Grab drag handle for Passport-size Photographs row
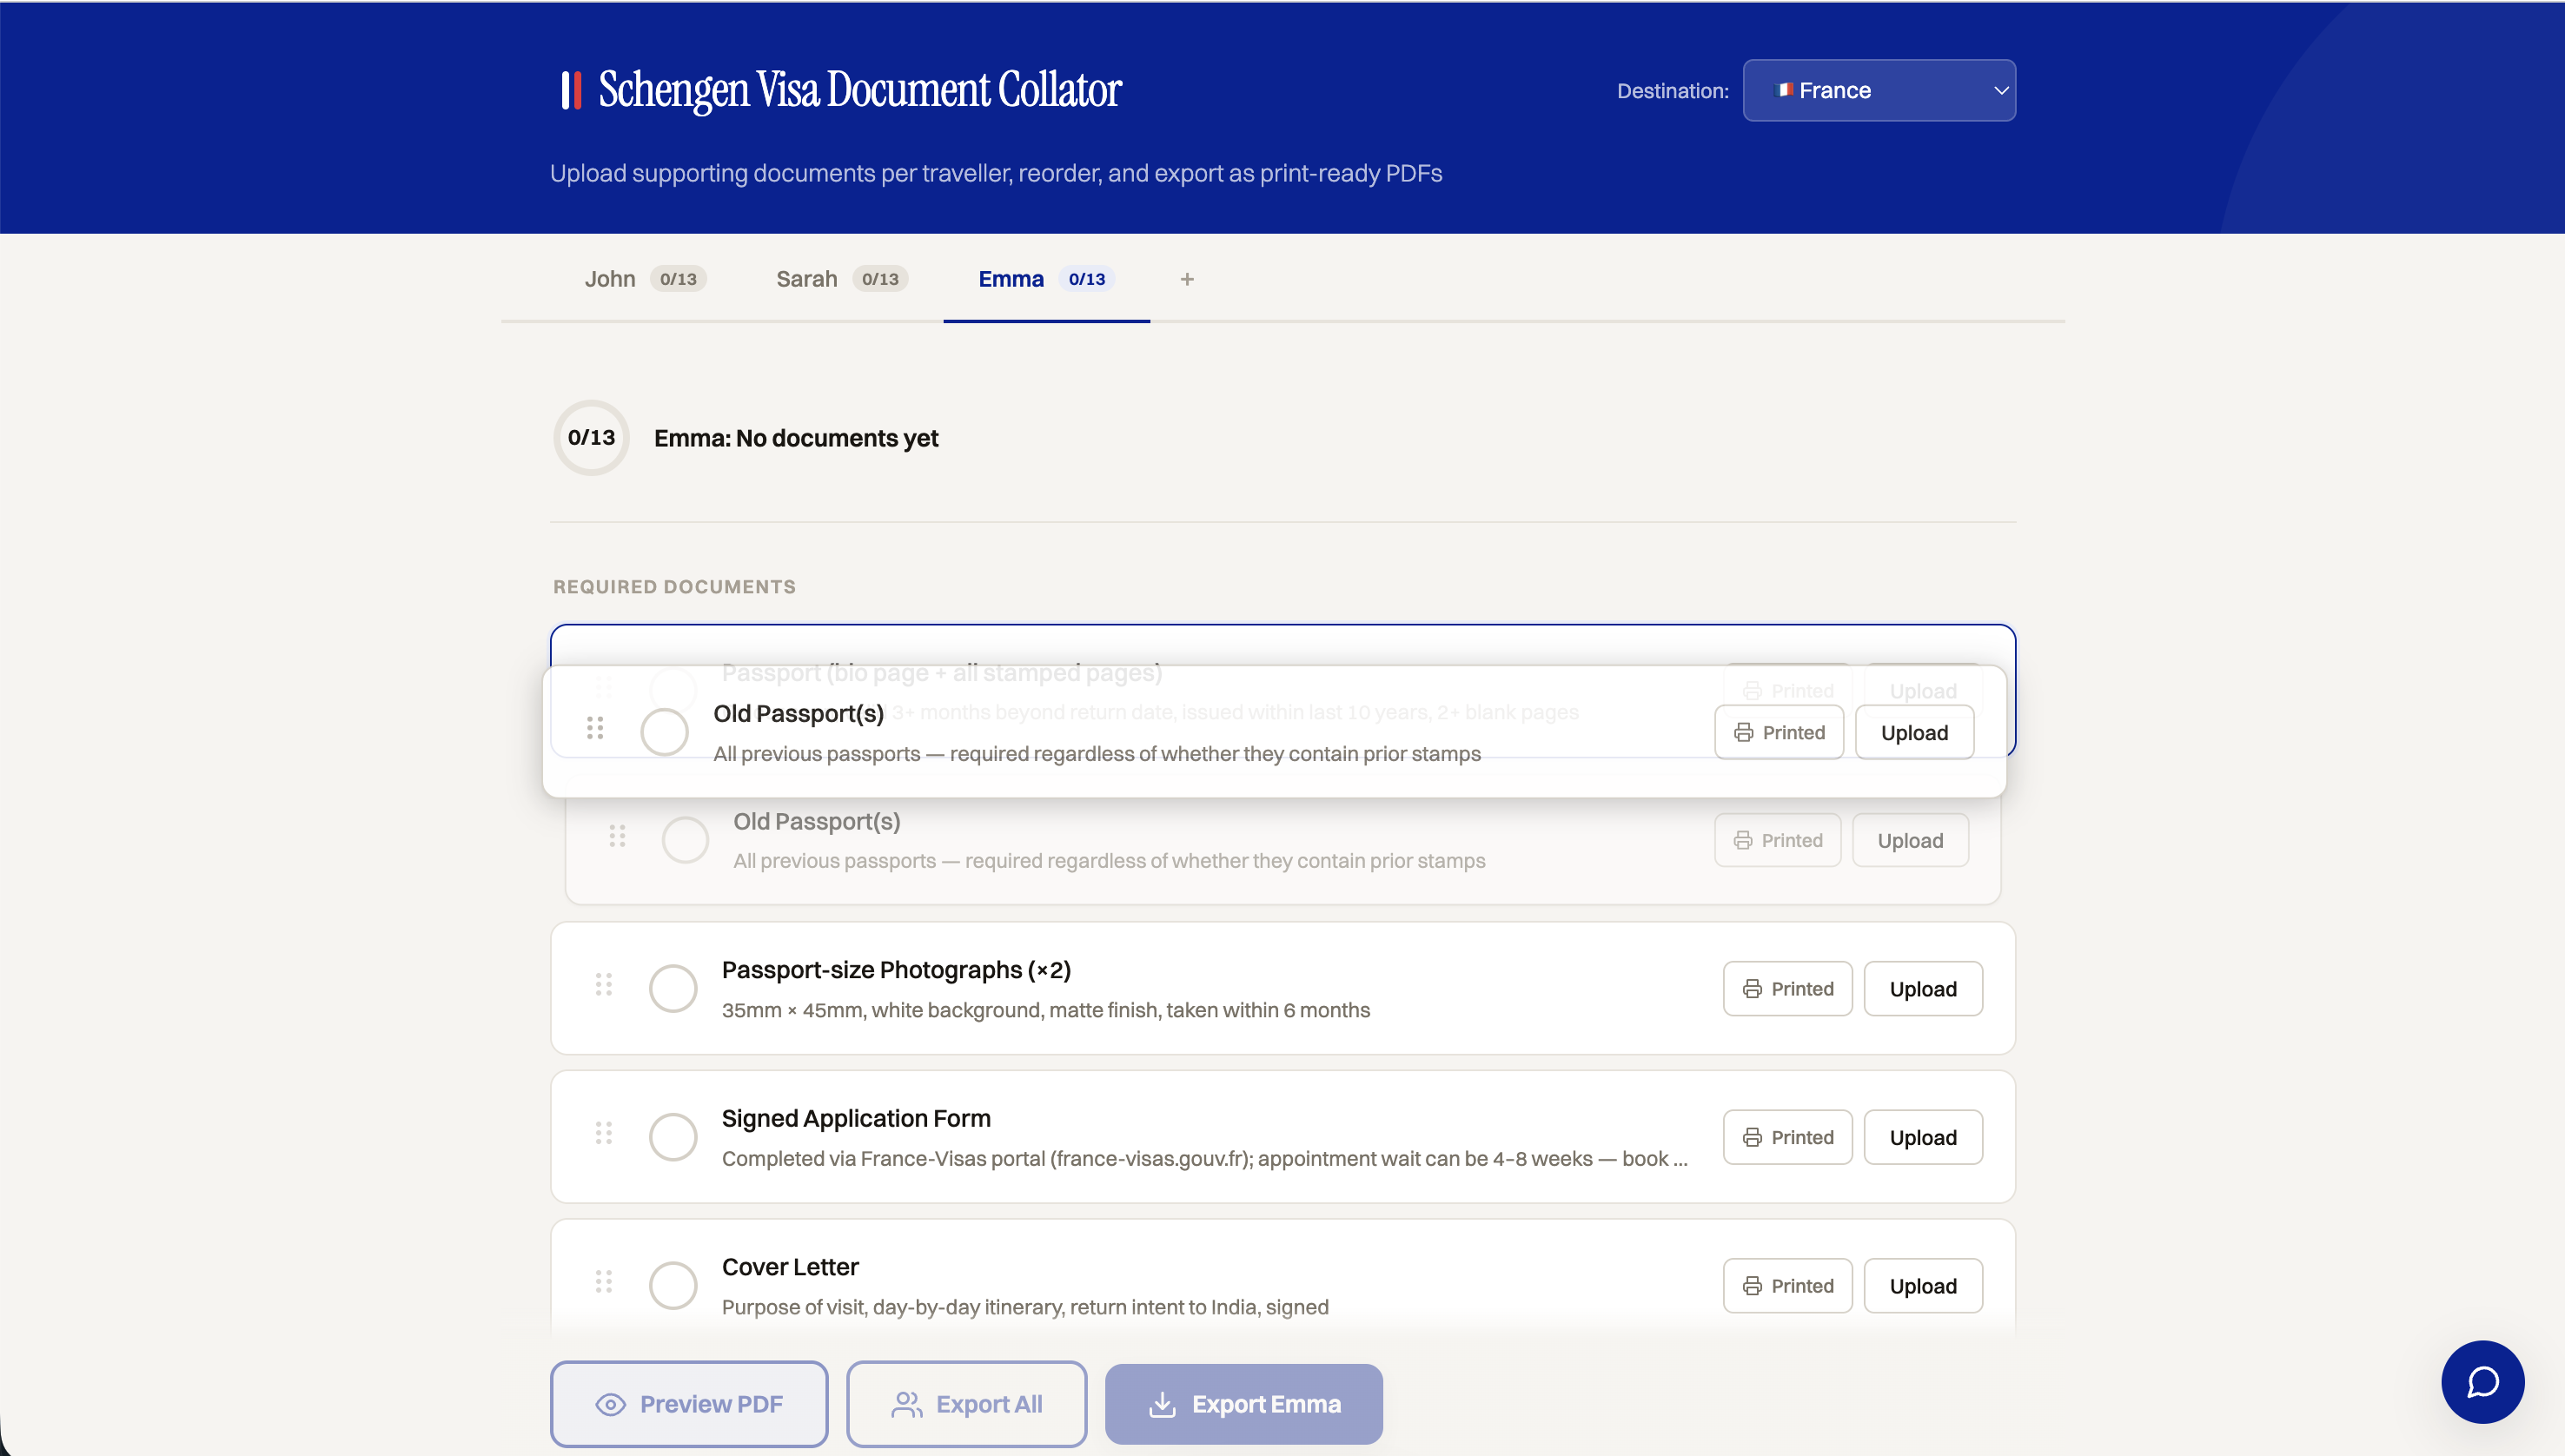This screenshot has width=2565, height=1456. point(604,985)
